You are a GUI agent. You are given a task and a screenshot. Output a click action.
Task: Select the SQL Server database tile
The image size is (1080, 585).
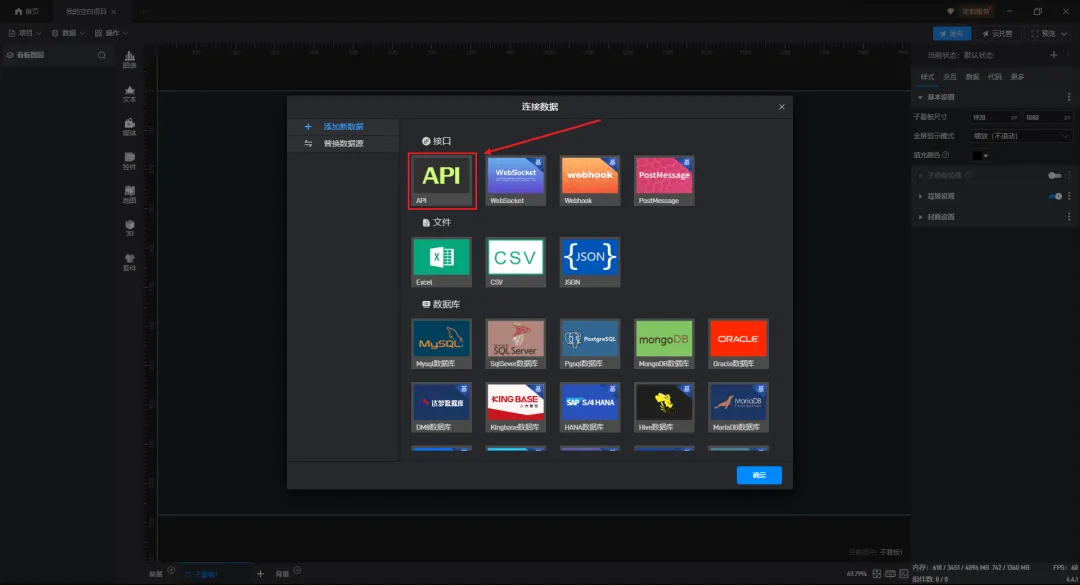point(515,344)
